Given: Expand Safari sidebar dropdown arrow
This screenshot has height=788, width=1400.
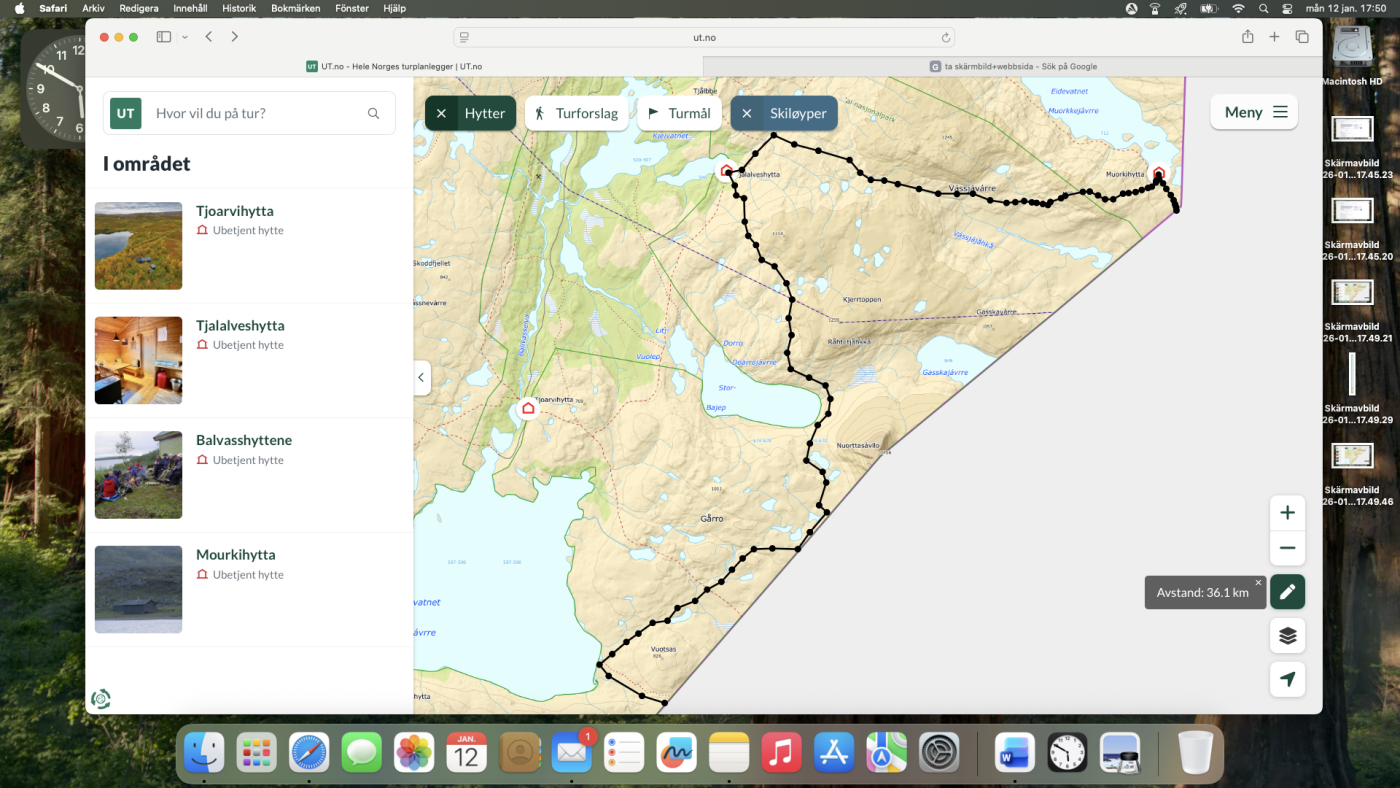Looking at the screenshot, I should pos(185,37).
